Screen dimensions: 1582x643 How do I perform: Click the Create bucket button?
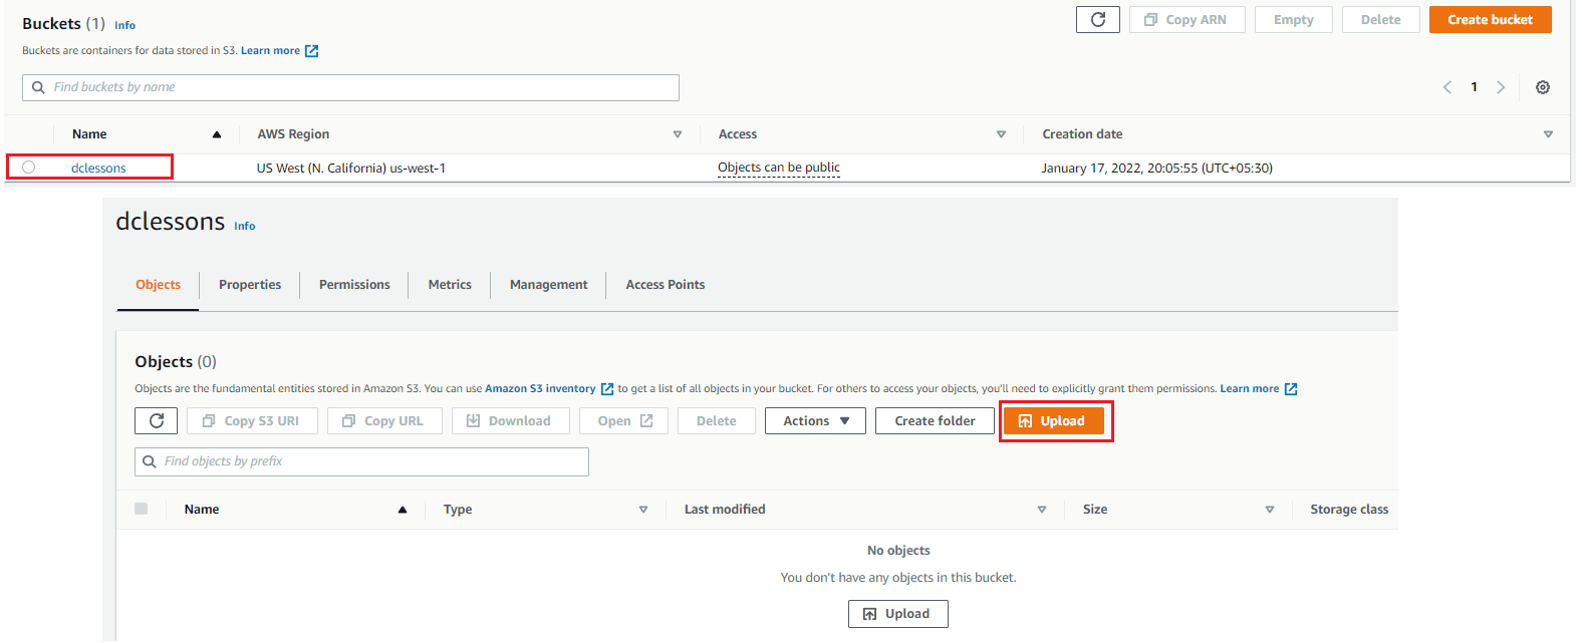coord(1490,20)
